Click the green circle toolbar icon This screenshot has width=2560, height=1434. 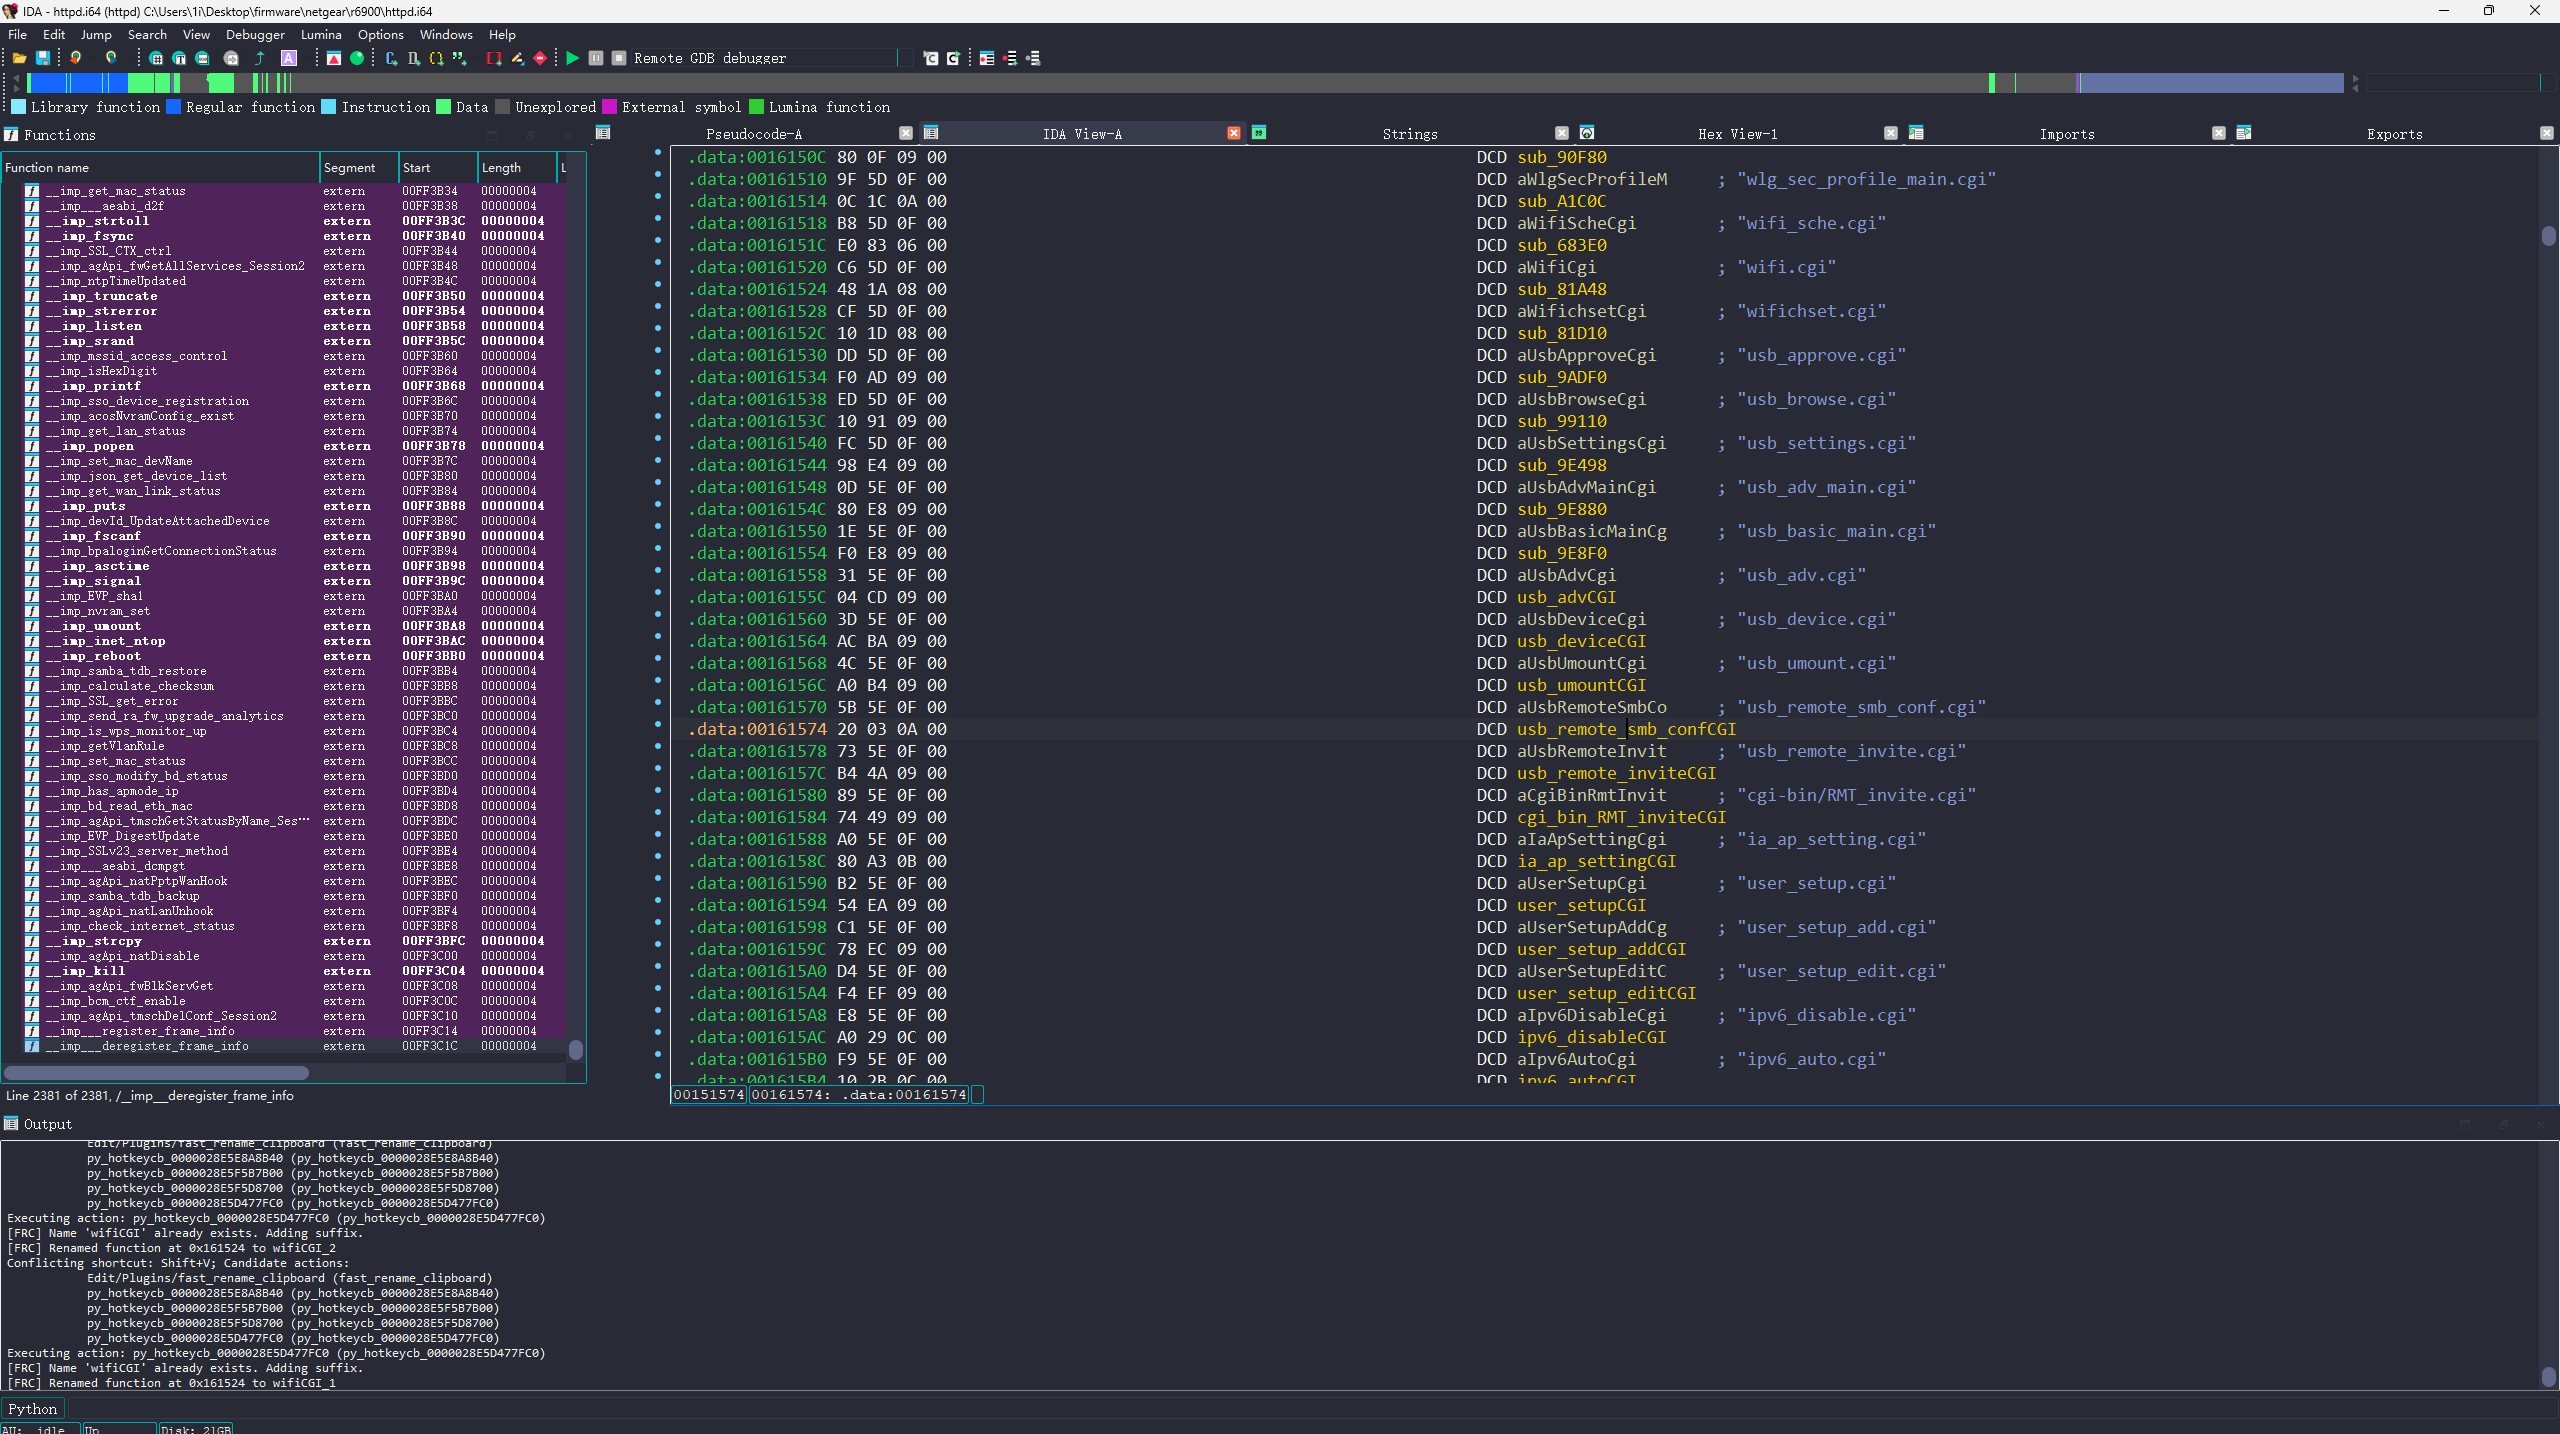click(357, 58)
